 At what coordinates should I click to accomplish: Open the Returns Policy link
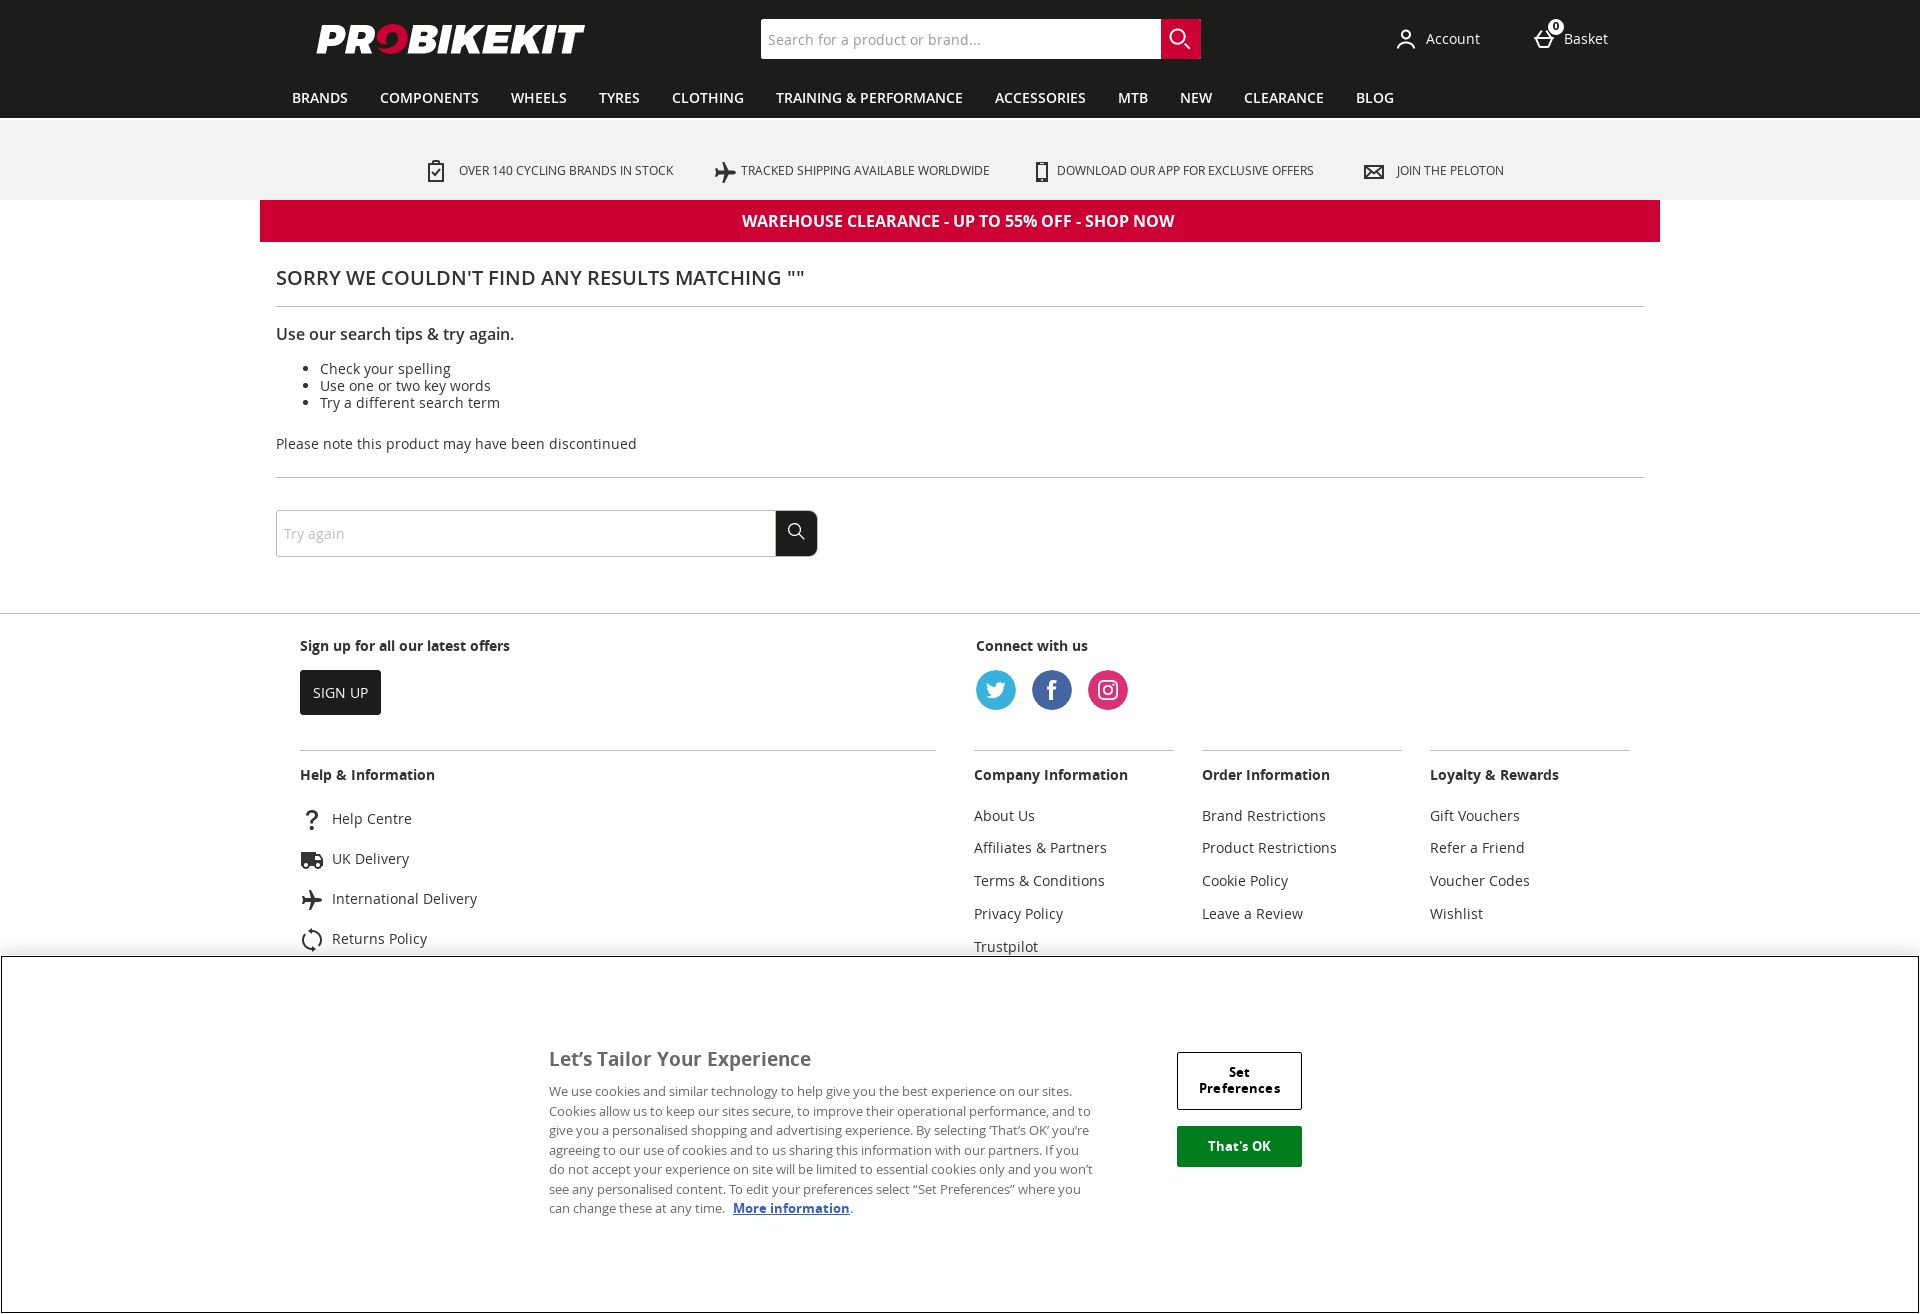click(x=379, y=939)
